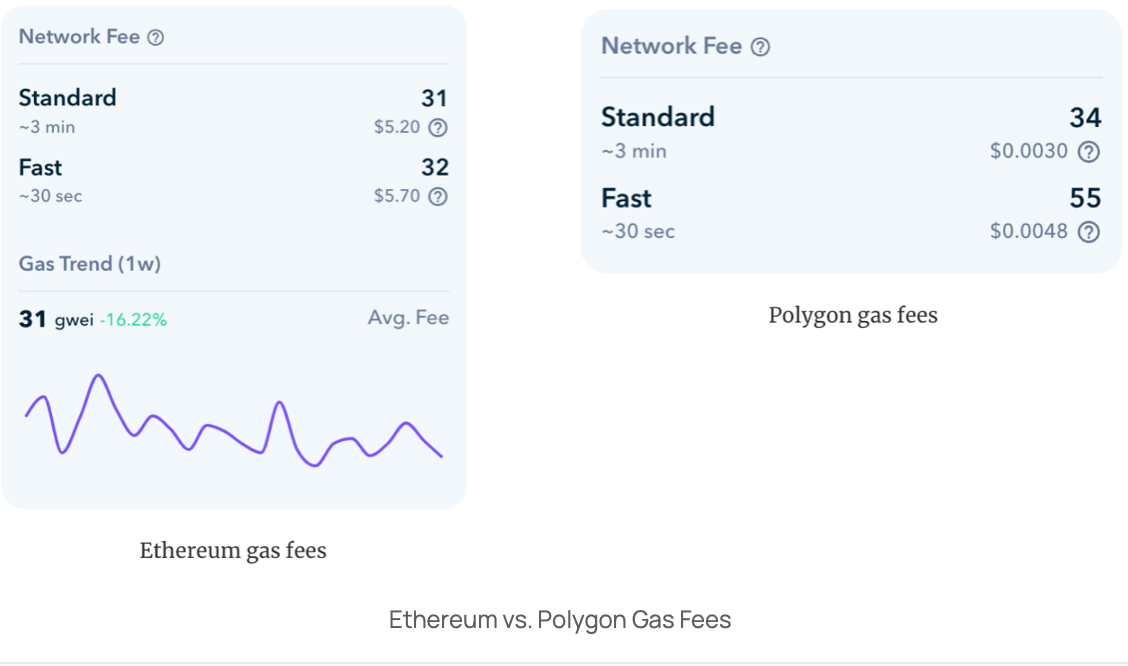
Task: Click Ethereum vs. Polygon Gas Fees title
Action: [560, 619]
